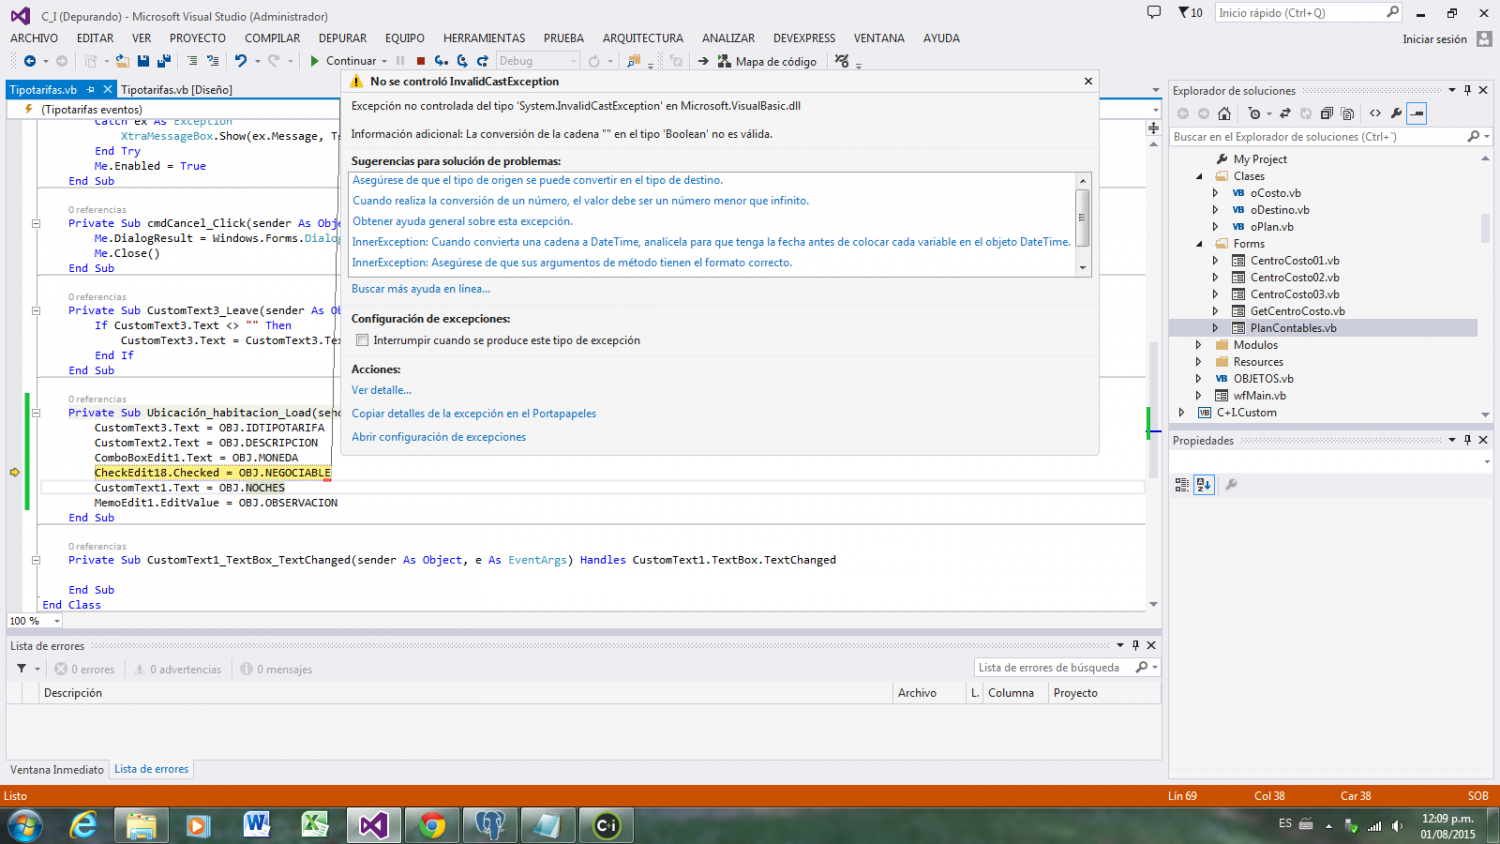1500x844 pixels.
Task: Expand the CentroCosto01.vb node
Action: coord(1216,261)
